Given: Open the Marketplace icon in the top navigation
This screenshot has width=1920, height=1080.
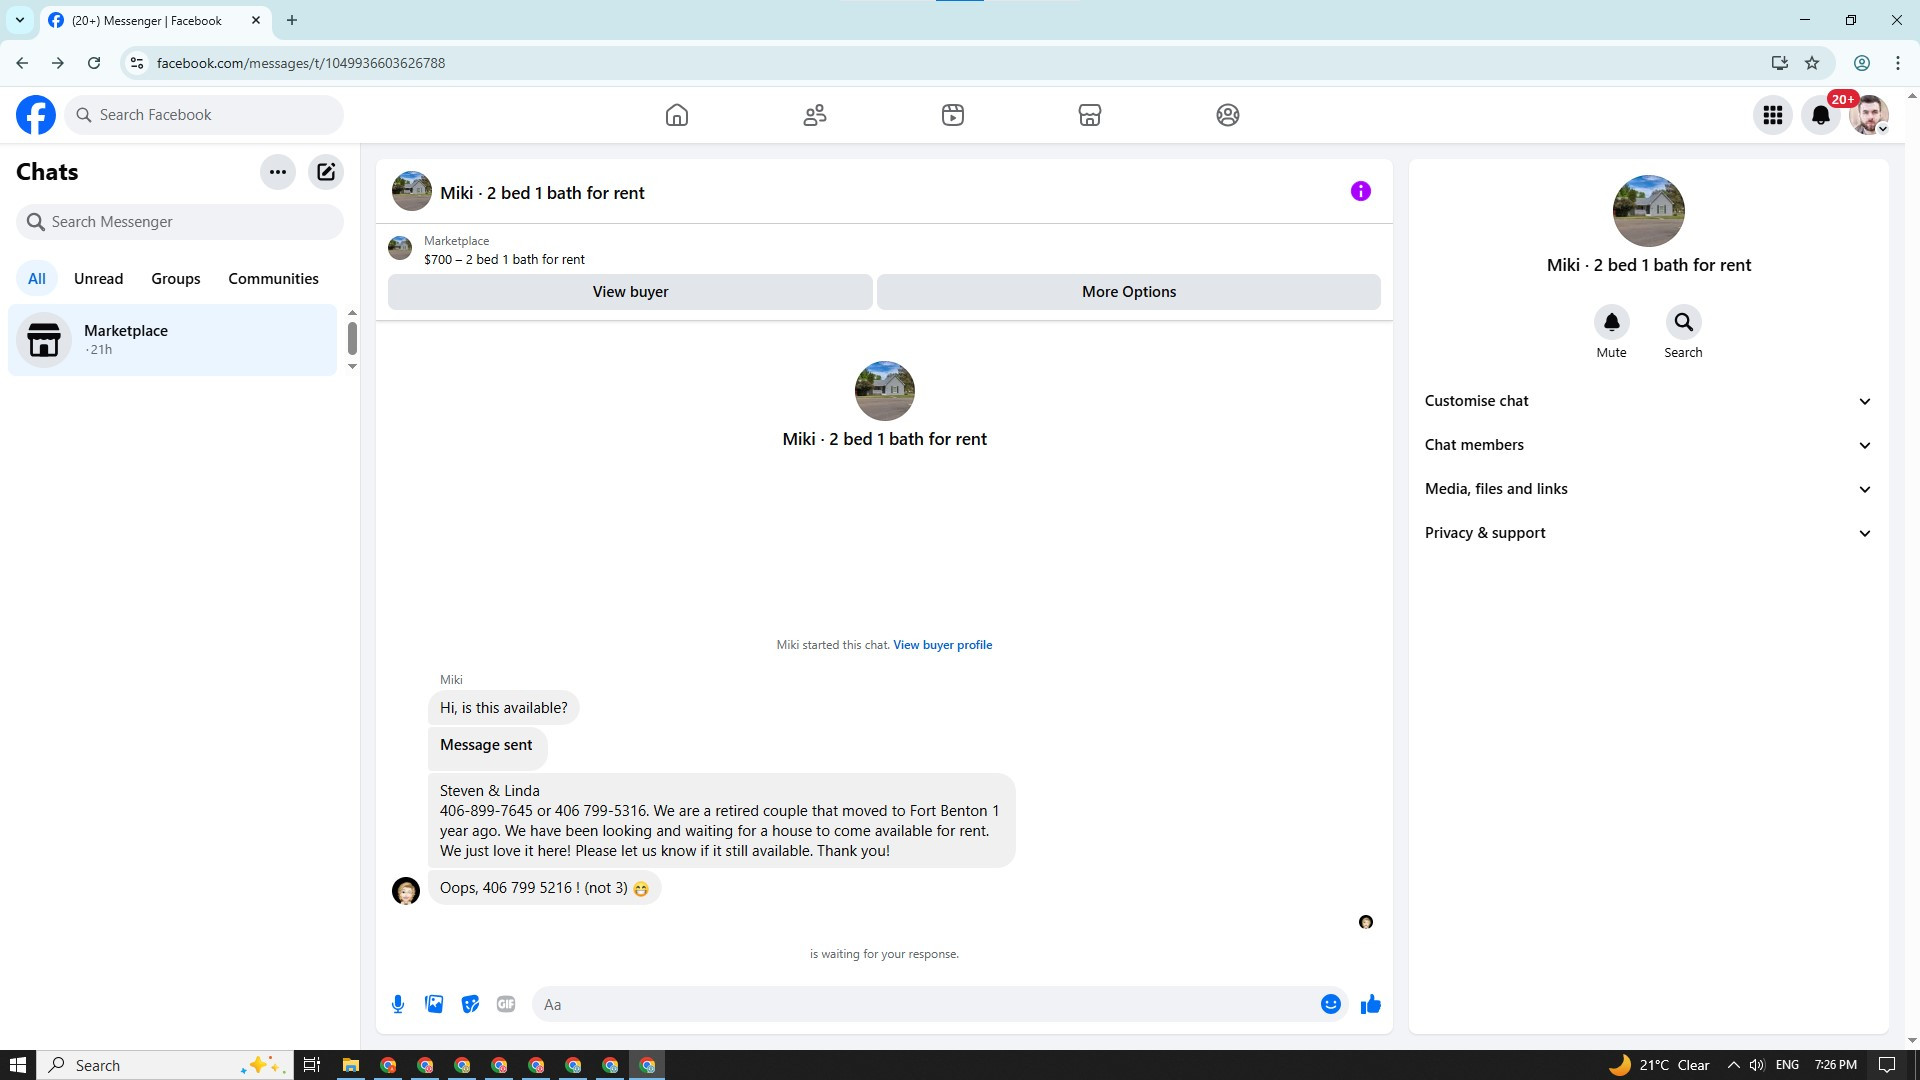Looking at the screenshot, I should point(1089,115).
